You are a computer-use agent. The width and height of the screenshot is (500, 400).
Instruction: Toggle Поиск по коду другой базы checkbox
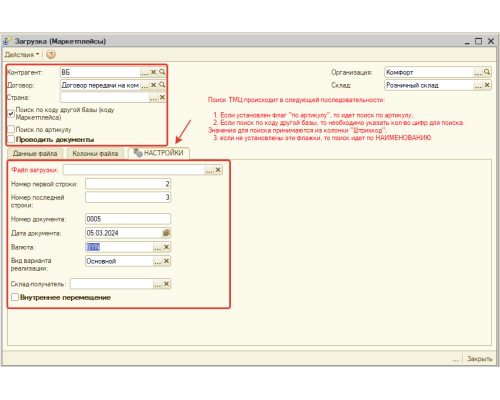(x=11, y=114)
